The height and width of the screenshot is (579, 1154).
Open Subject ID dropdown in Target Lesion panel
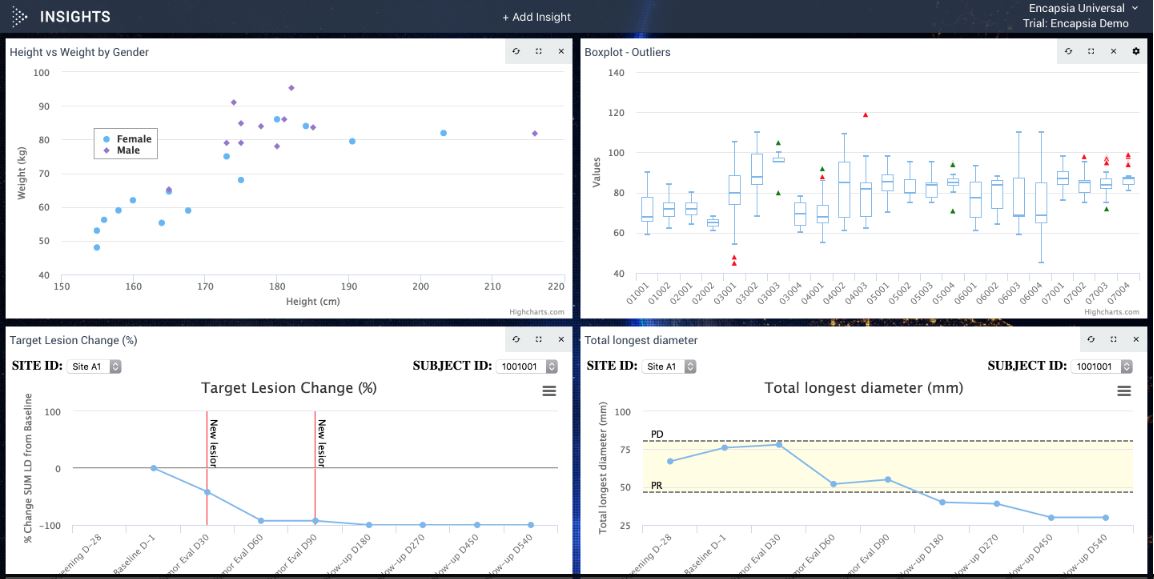click(527, 366)
